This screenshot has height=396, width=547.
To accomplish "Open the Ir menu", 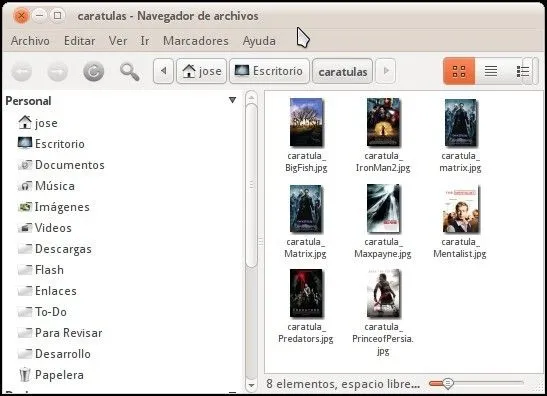I will tap(145, 41).
